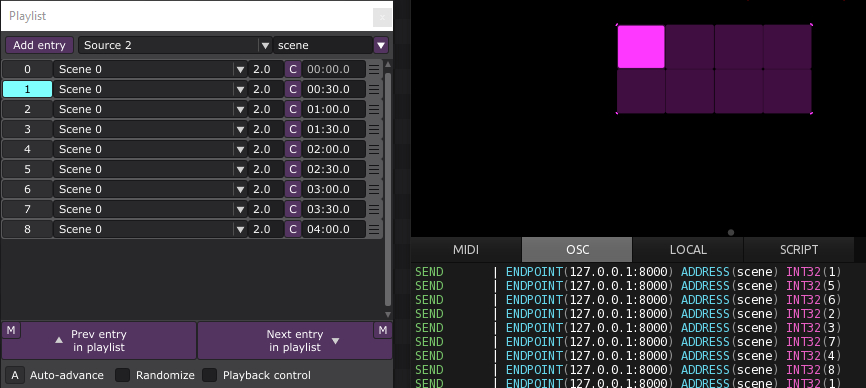
Task: Click the drag handle icon of entry 8
Action: (374, 229)
